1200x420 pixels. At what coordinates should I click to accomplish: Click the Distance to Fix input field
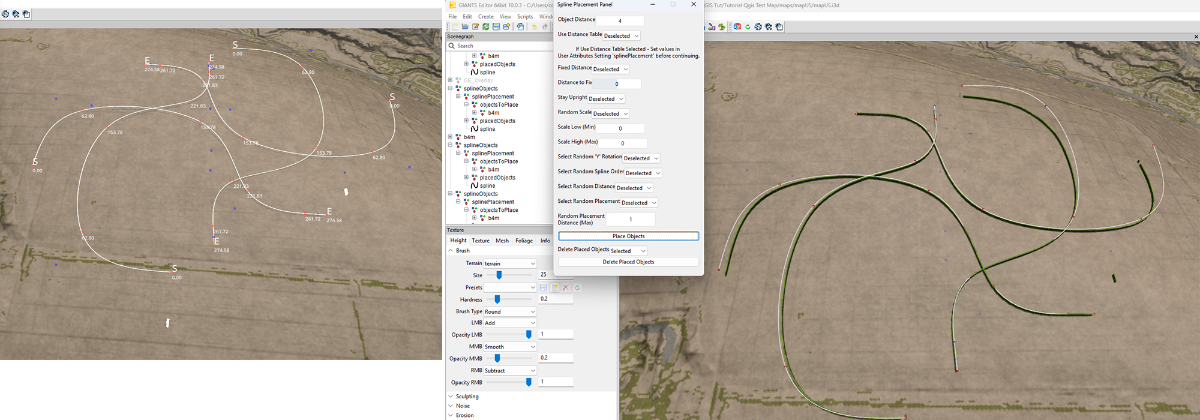tap(616, 84)
